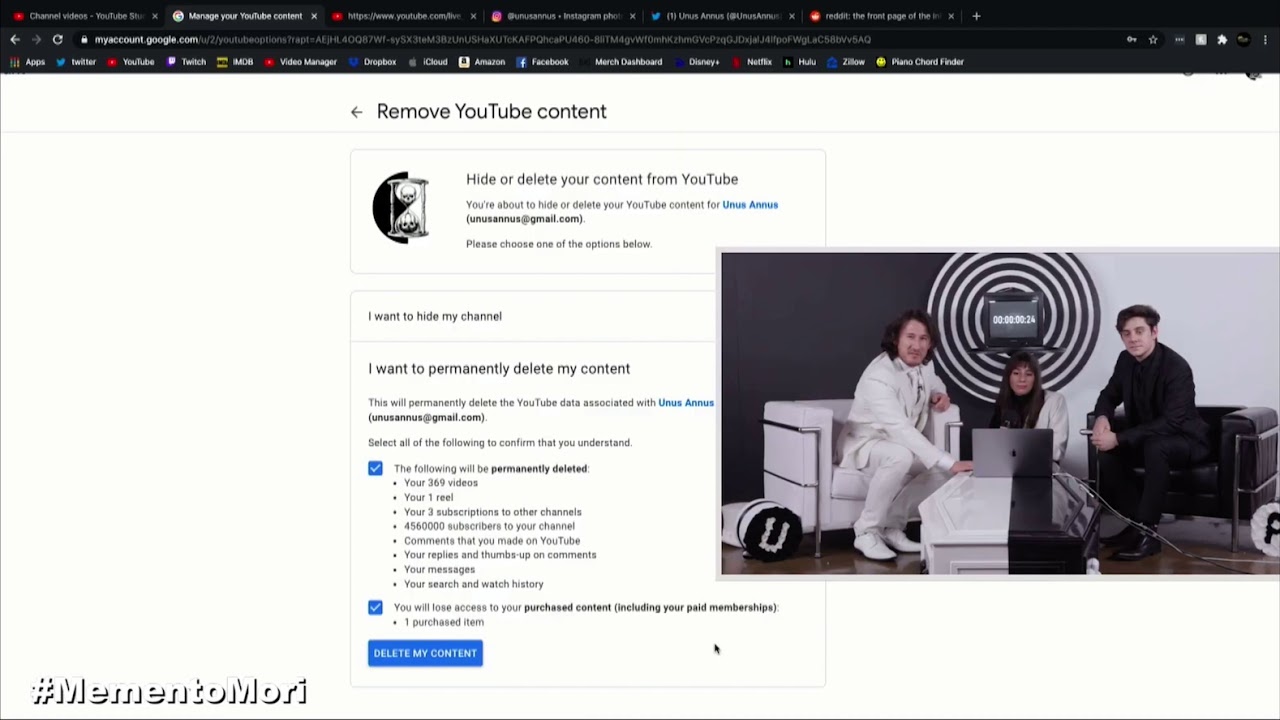Close the Channel videos YouTube Studio tab
Viewport: 1280px width, 720px height.
pyautogui.click(x=155, y=16)
